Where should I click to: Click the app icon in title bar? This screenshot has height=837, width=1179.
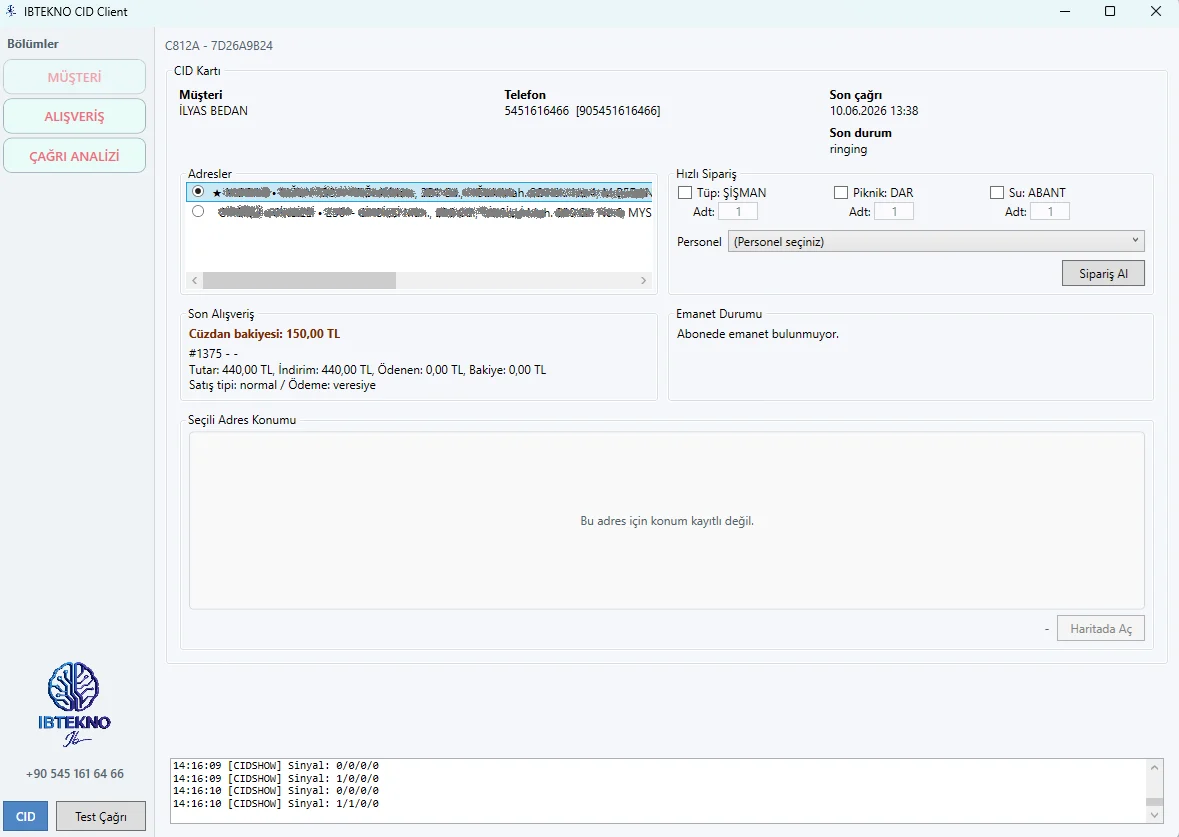(x=11, y=11)
